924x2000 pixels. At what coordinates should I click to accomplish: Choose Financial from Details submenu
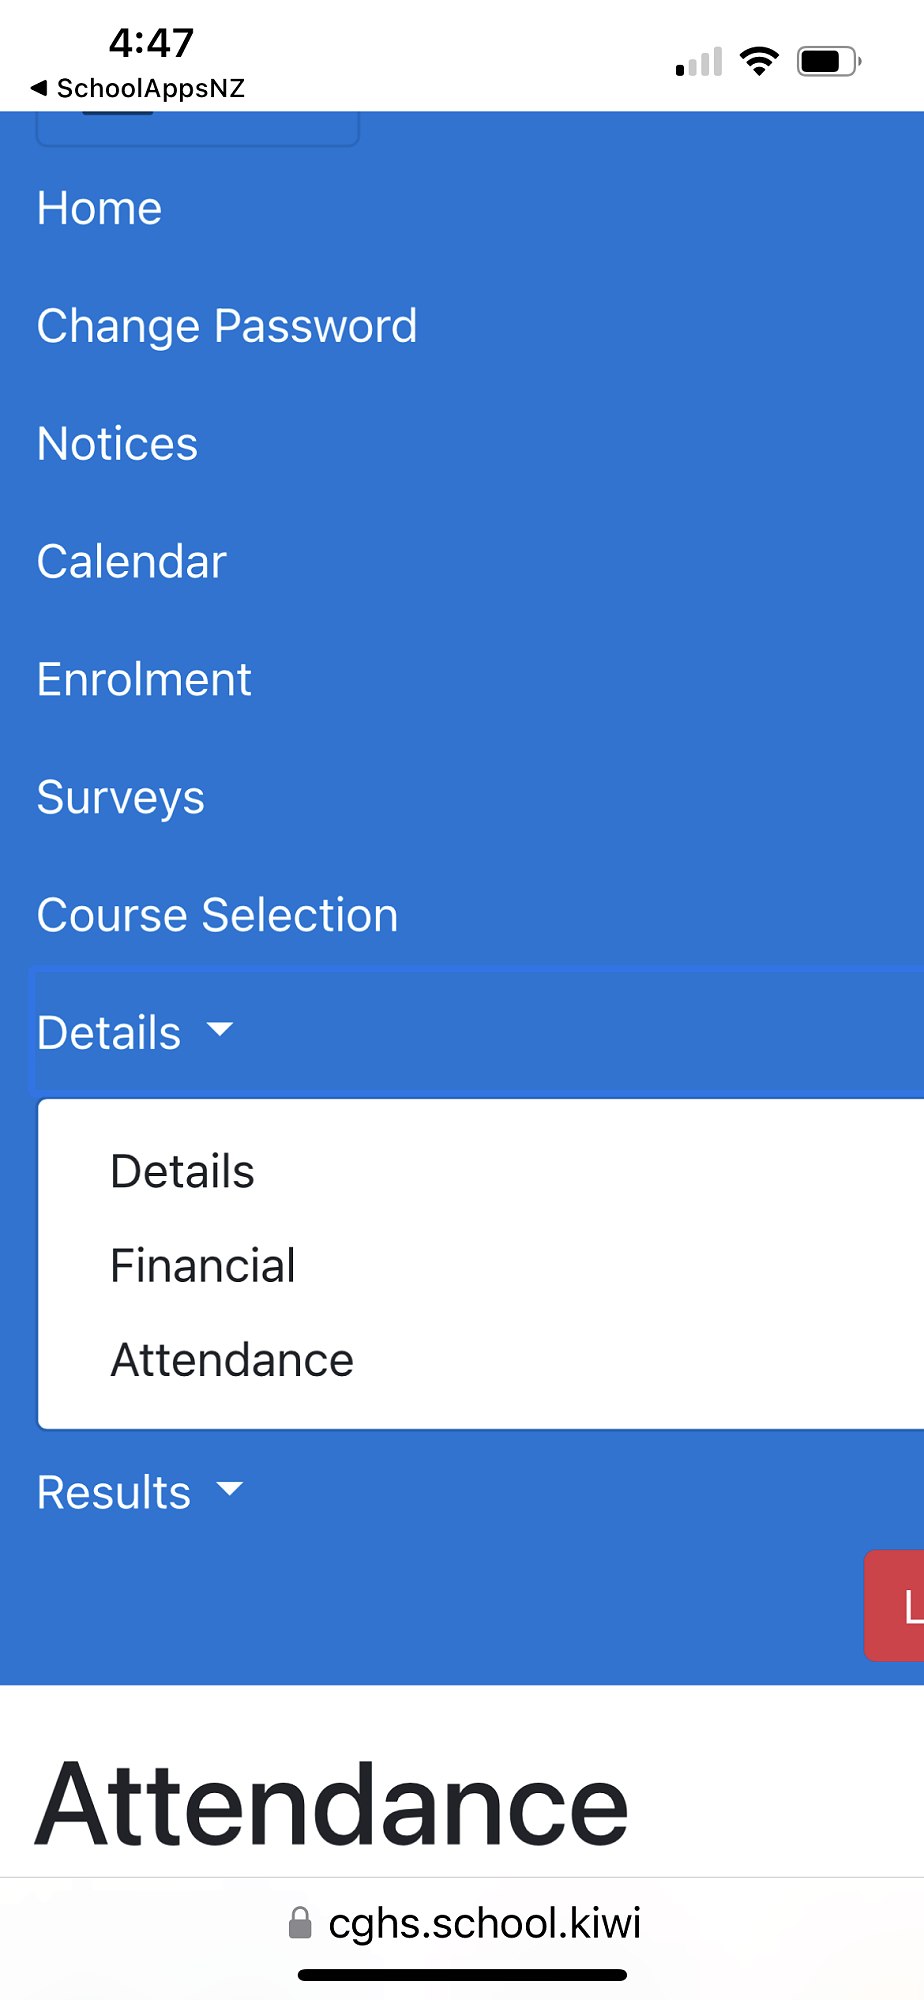click(x=203, y=1266)
